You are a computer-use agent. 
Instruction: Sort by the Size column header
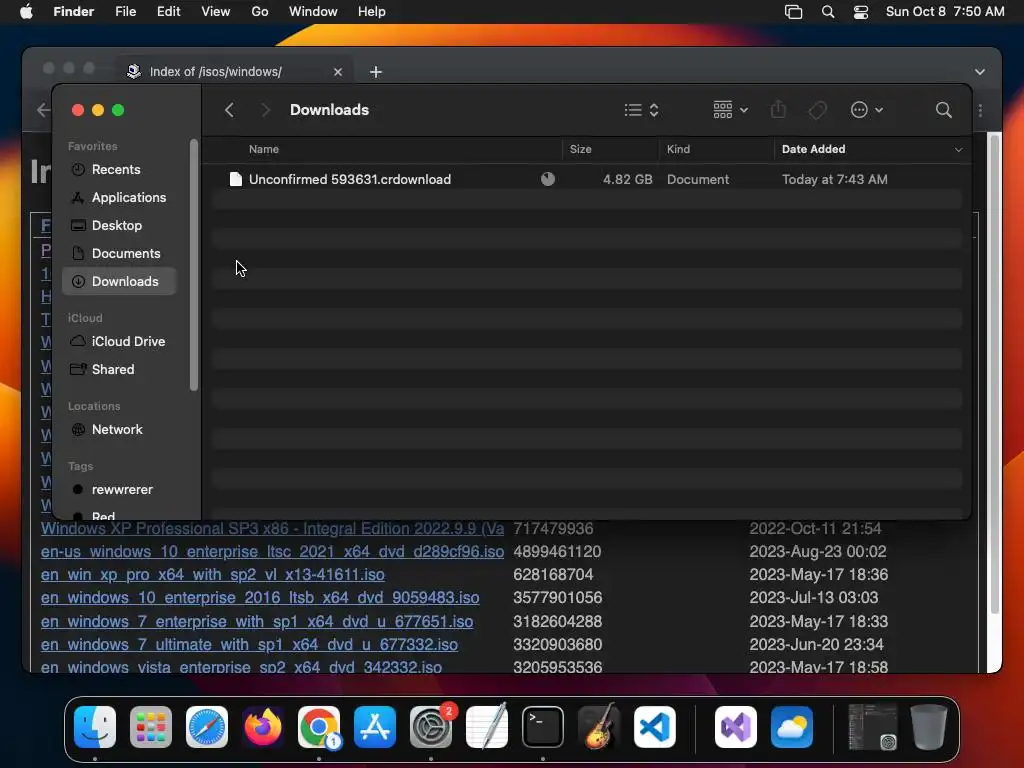(581, 149)
